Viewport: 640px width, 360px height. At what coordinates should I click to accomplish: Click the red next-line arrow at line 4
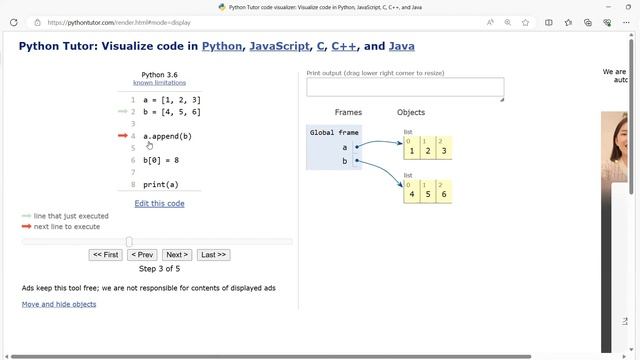coord(123,136)
